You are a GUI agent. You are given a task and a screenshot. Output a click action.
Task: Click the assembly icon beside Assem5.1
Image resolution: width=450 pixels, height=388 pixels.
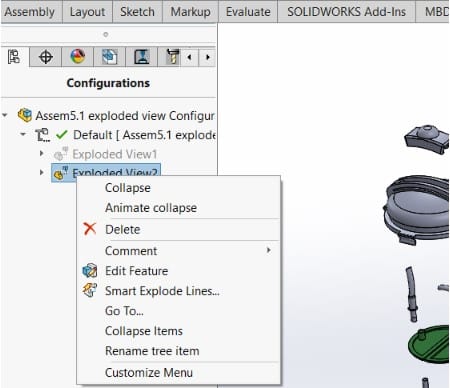pyautogui.click(x=25, y=115)
